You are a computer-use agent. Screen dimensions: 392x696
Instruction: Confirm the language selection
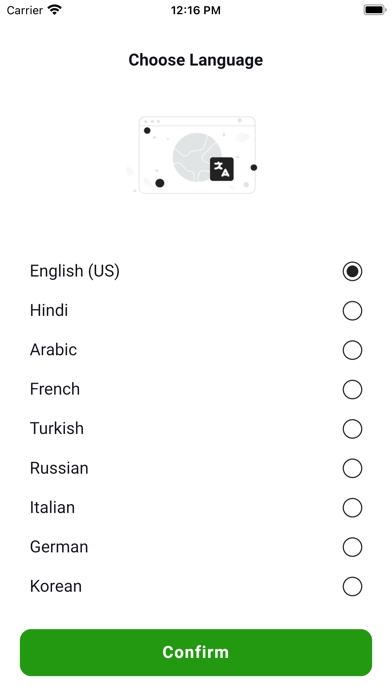click(196, 652)
